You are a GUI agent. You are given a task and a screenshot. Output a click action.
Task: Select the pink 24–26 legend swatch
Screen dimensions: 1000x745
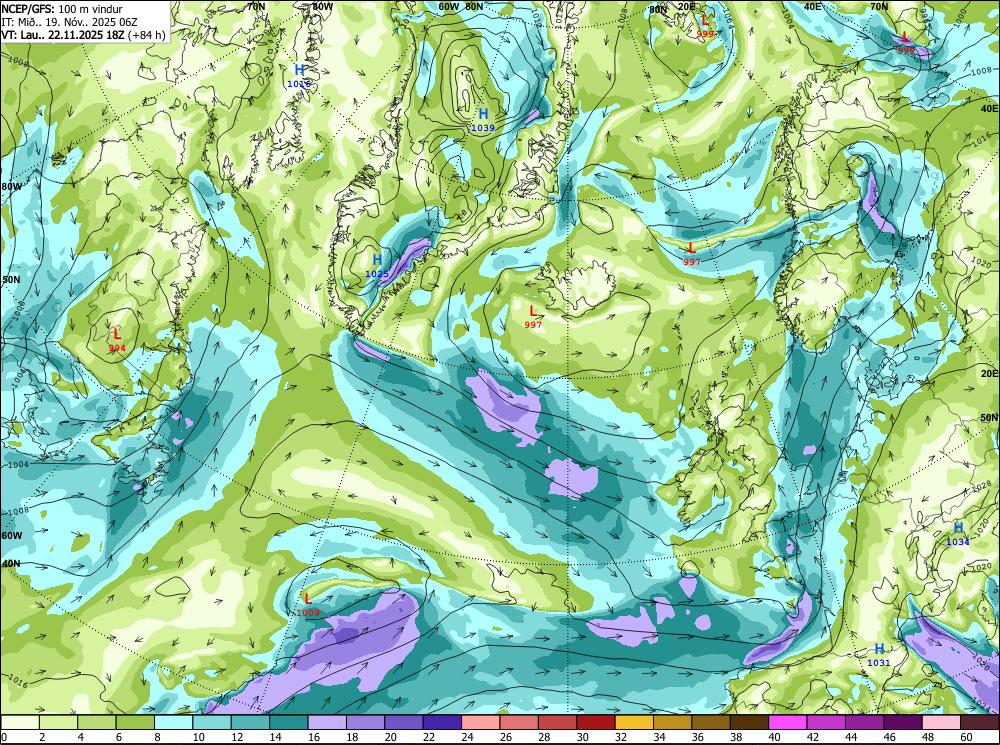click(481, 722)
